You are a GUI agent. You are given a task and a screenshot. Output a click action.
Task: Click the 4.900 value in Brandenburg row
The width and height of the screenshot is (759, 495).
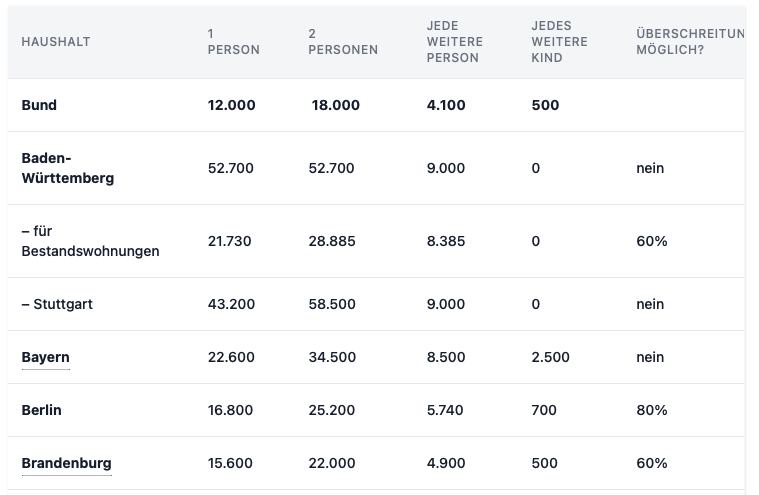click(446, 463)
